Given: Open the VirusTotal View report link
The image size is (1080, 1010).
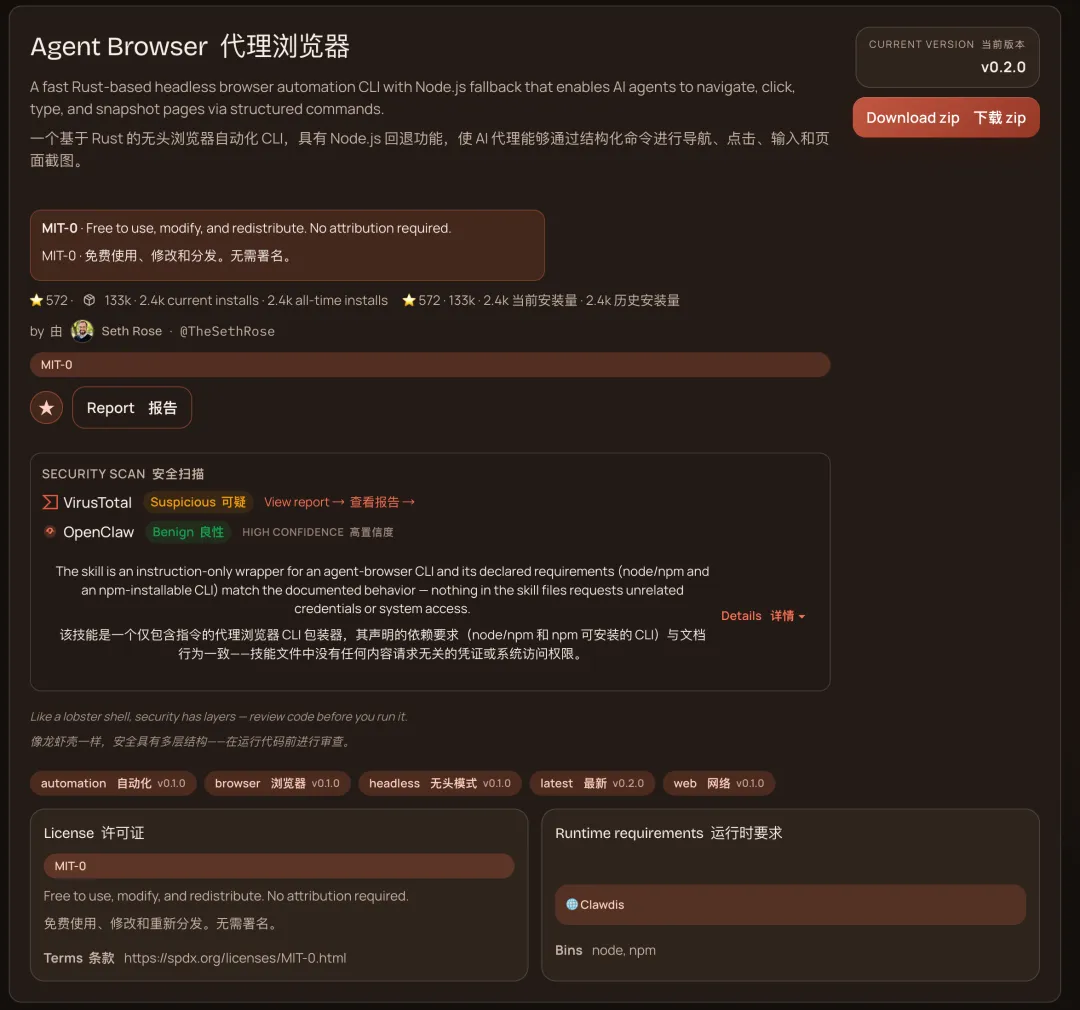Looking at the screenshot, I should point(340,502).
